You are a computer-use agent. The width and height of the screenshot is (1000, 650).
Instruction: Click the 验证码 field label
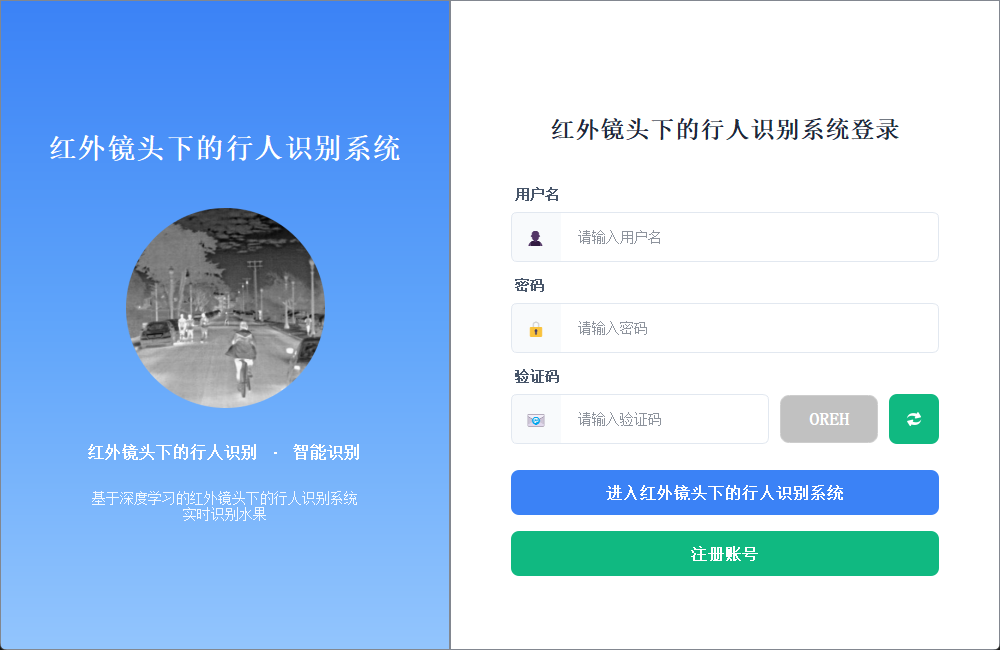[537, 377]
